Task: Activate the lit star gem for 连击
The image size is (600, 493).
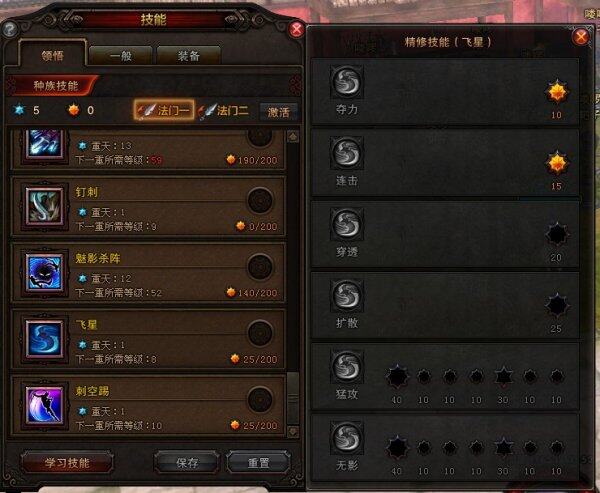Action: (557, 163)
